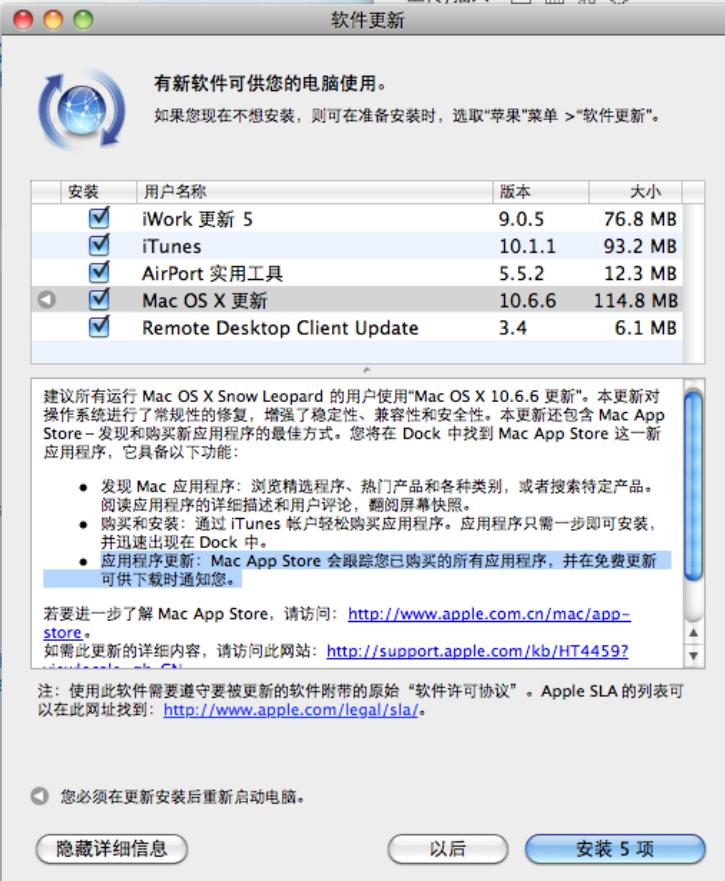Click restart-required icon beside Mac OS X 更新
The height and width of the screenshot is (881, 725).
[x=47, y=299]
